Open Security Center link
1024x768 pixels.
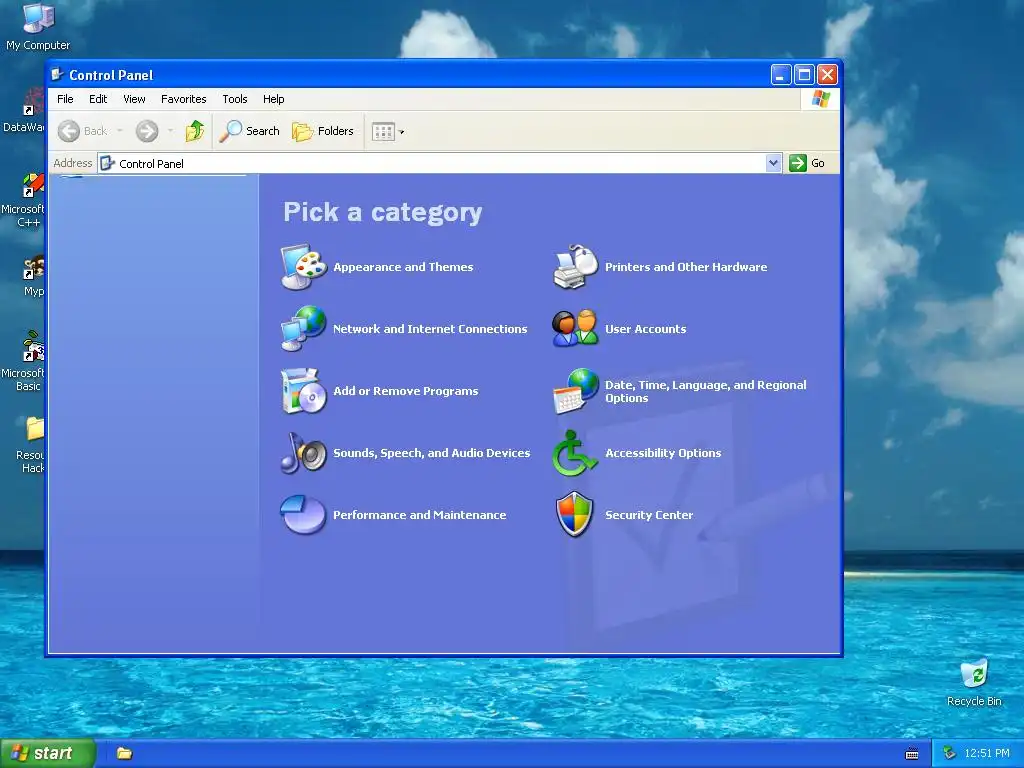[648, 515]
